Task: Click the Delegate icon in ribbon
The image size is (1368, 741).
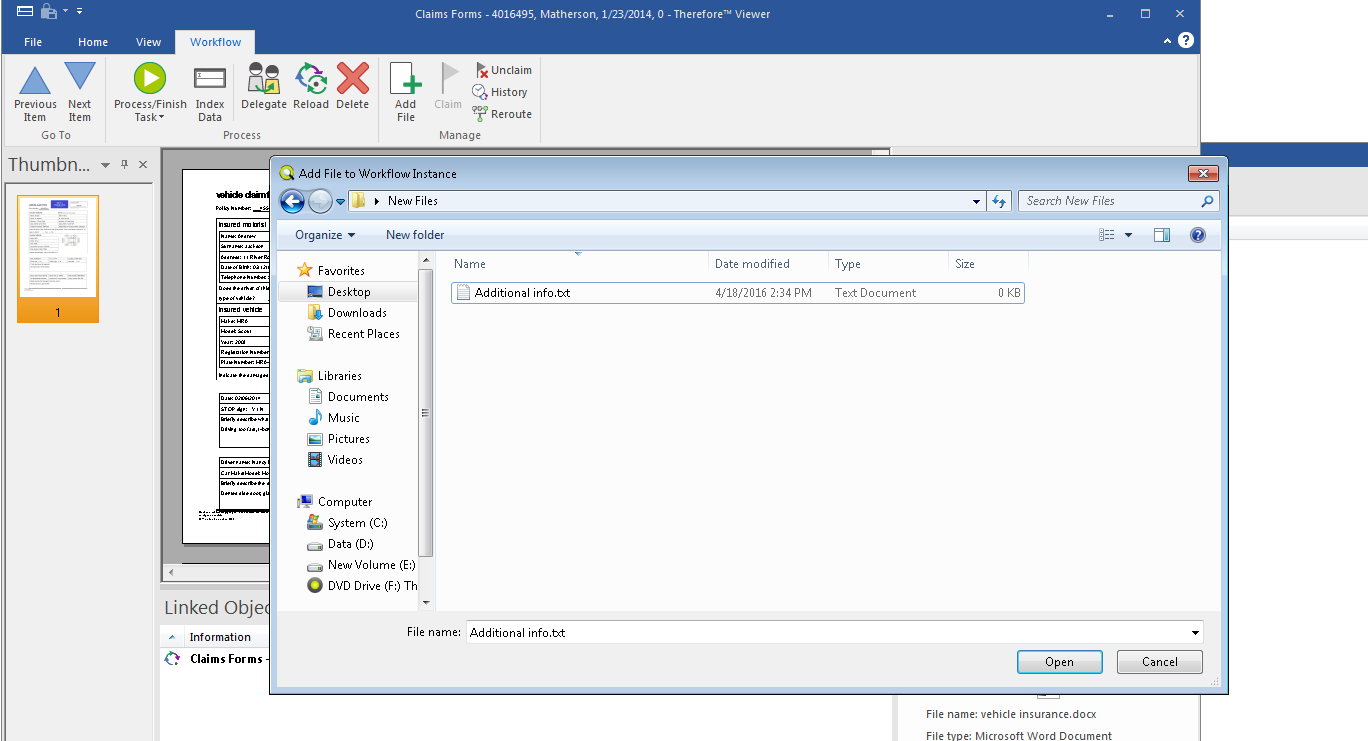Action: coord(263,80)
